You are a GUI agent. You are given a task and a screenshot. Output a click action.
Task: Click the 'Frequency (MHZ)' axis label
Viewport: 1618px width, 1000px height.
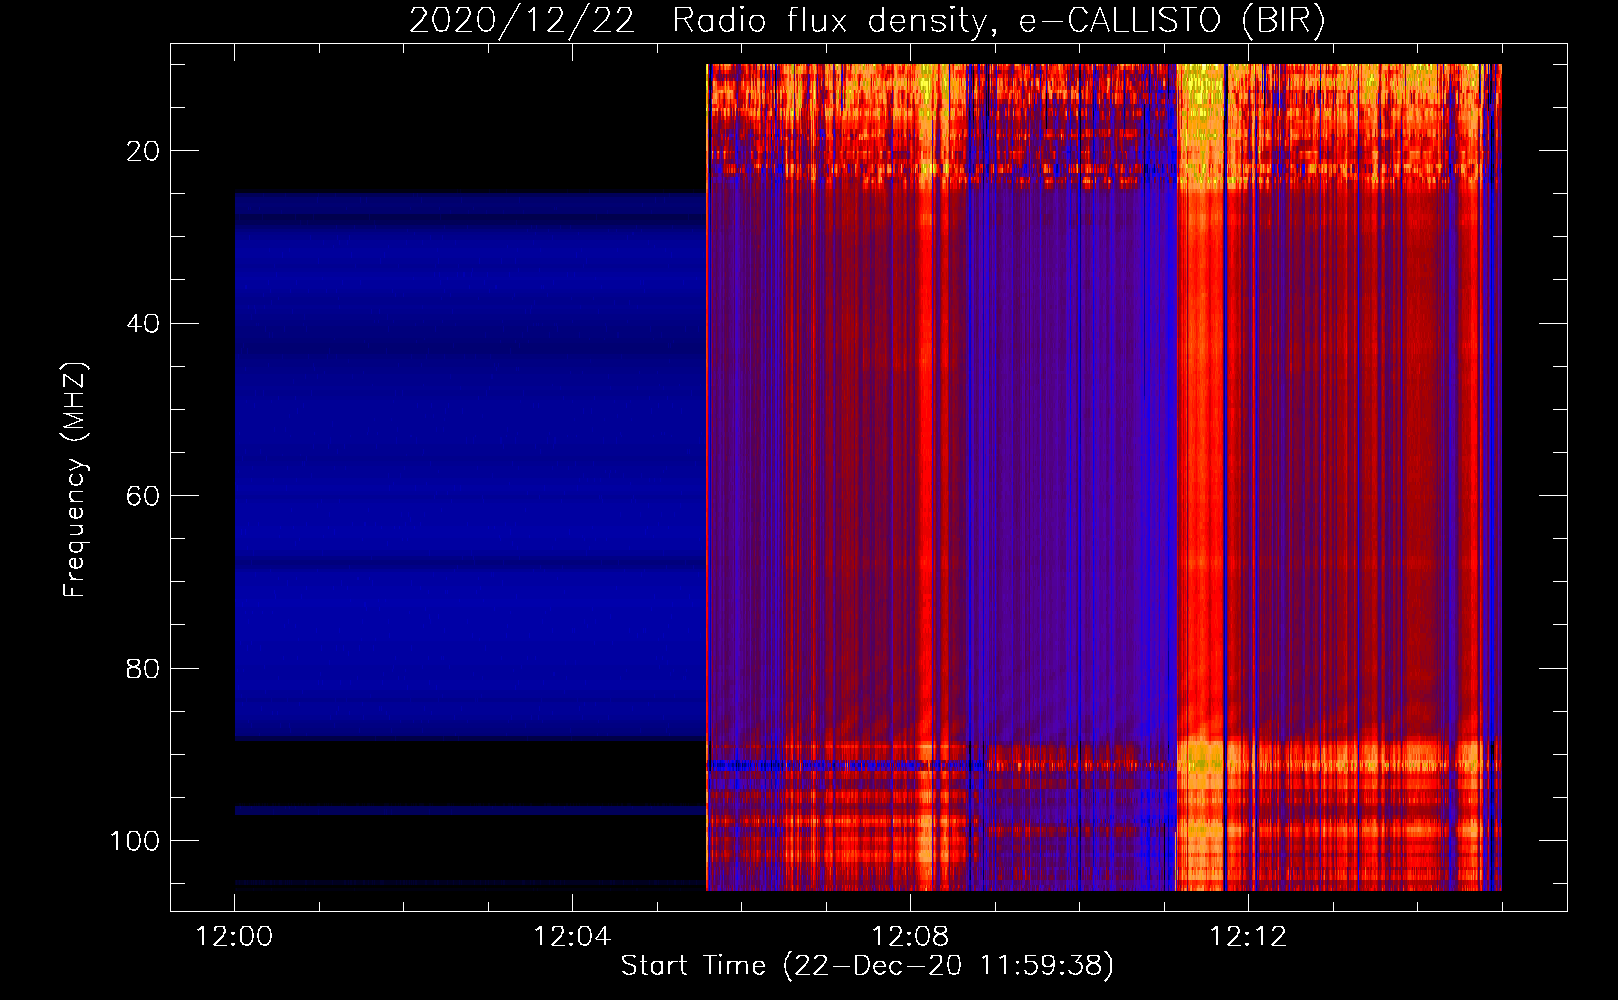click(75, 480)
